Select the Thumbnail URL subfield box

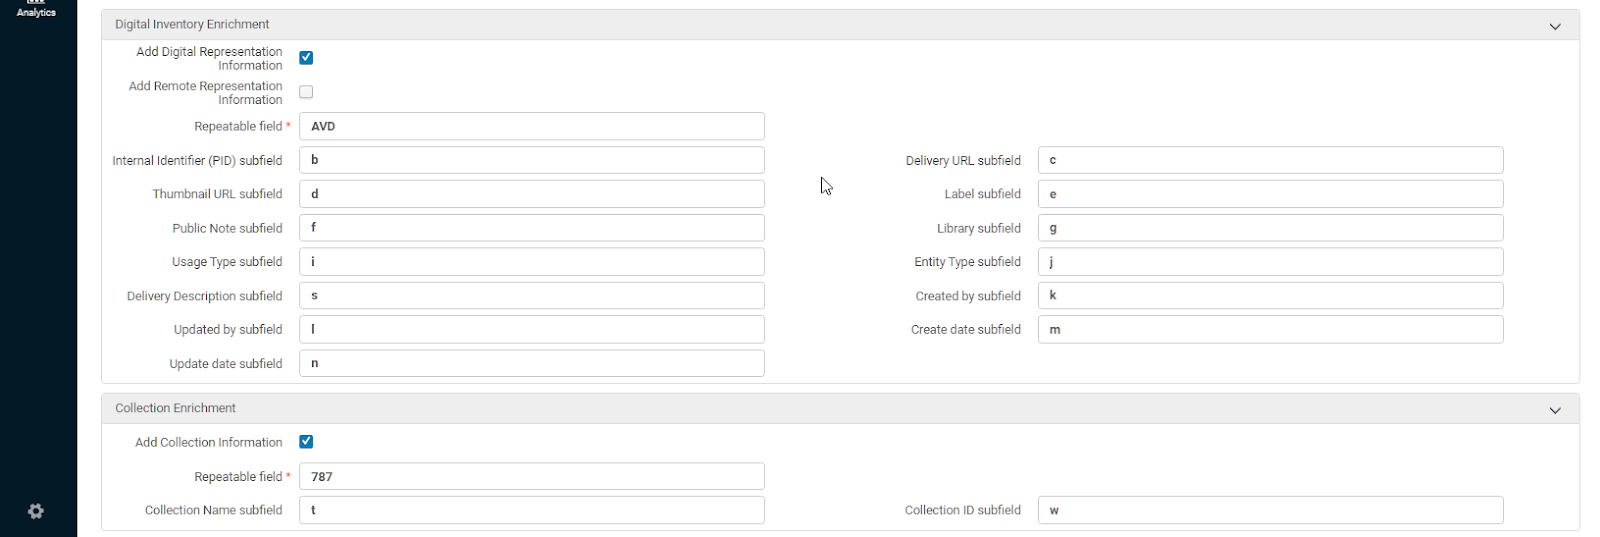[531, 194]
